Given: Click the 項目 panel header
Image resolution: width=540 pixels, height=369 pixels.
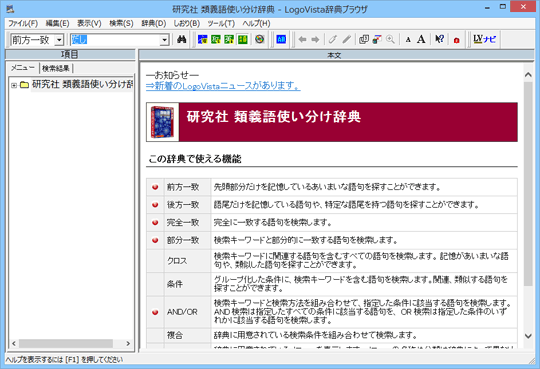Looking at the screenshot, I should (70, 54).
